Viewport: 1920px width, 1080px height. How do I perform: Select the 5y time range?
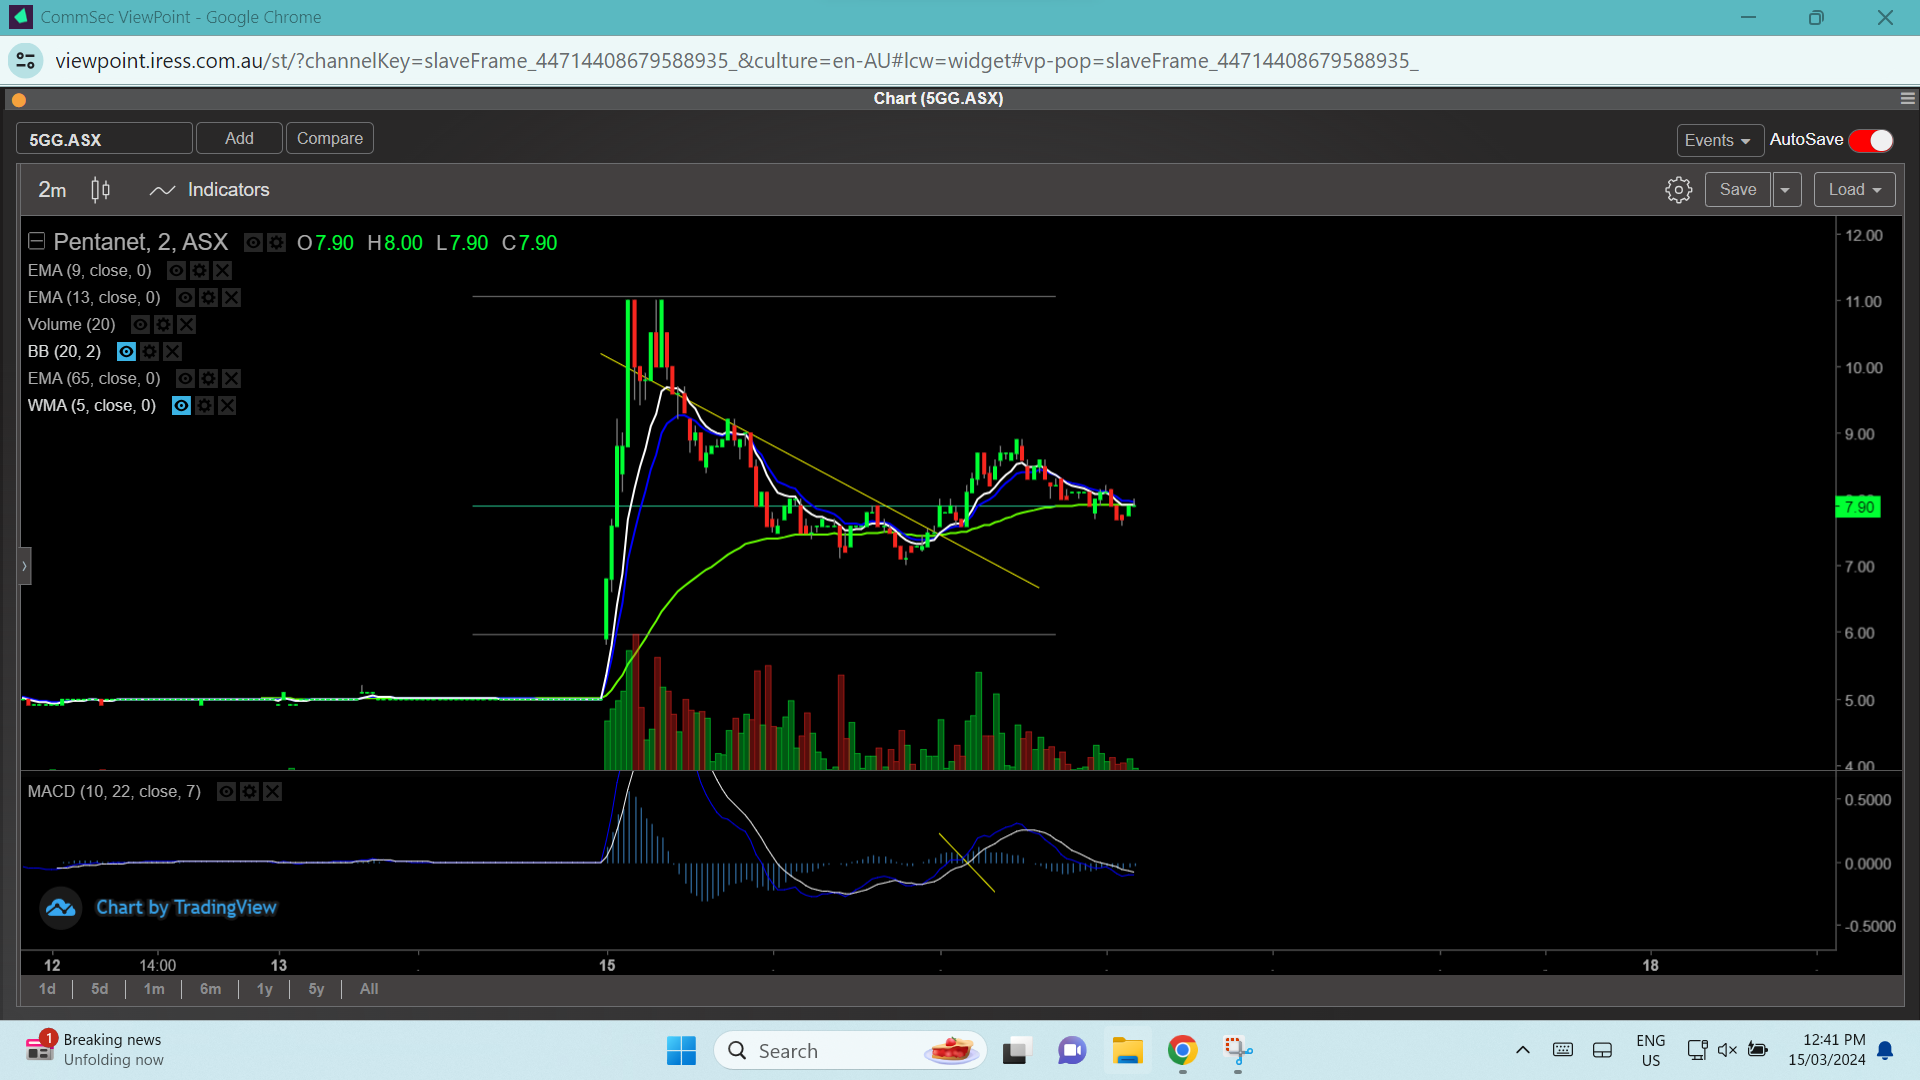point(316,989)
